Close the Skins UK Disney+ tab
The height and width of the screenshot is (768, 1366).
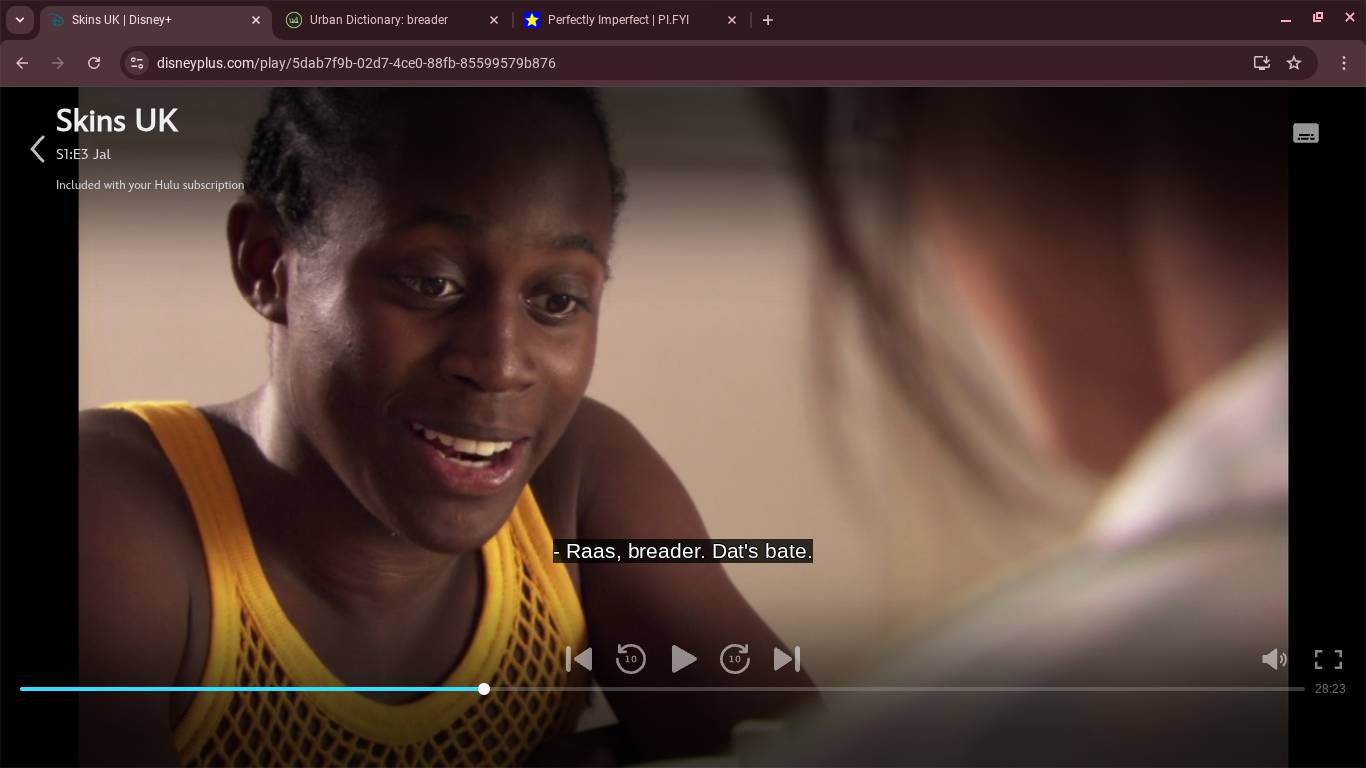pyautogui.click(x=256, y=20)
